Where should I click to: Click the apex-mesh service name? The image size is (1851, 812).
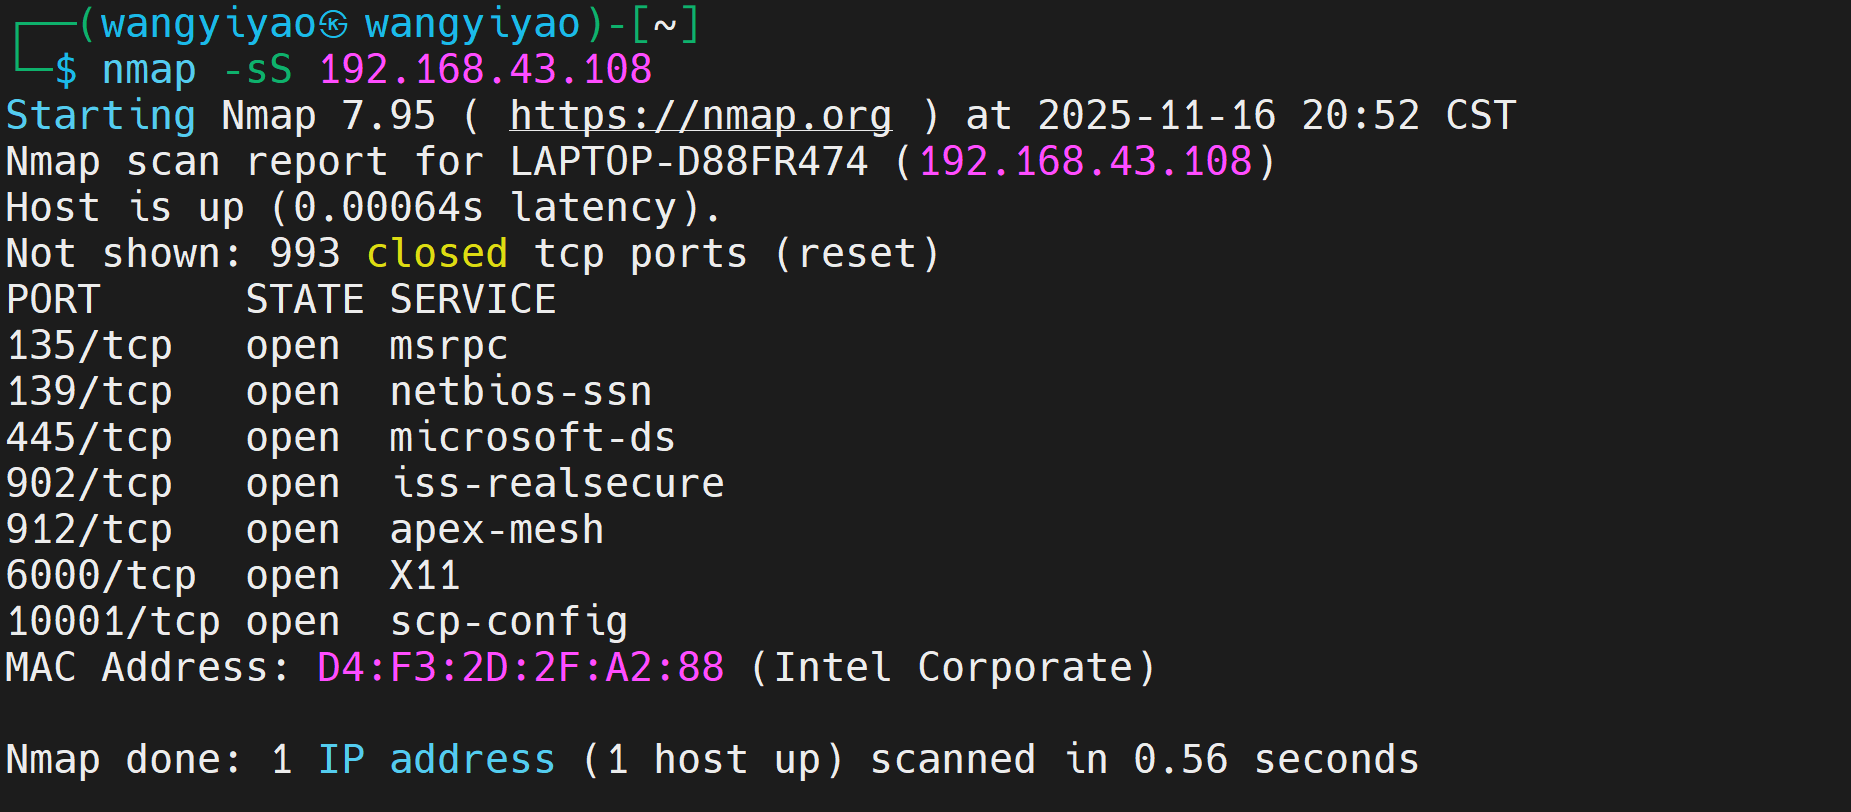(497, 530)
